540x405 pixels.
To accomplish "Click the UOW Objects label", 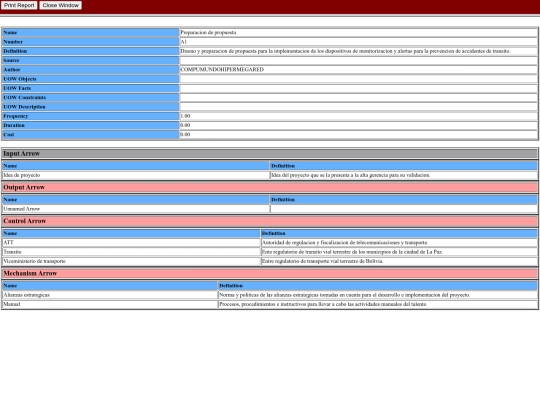I will tap(20, 79).
